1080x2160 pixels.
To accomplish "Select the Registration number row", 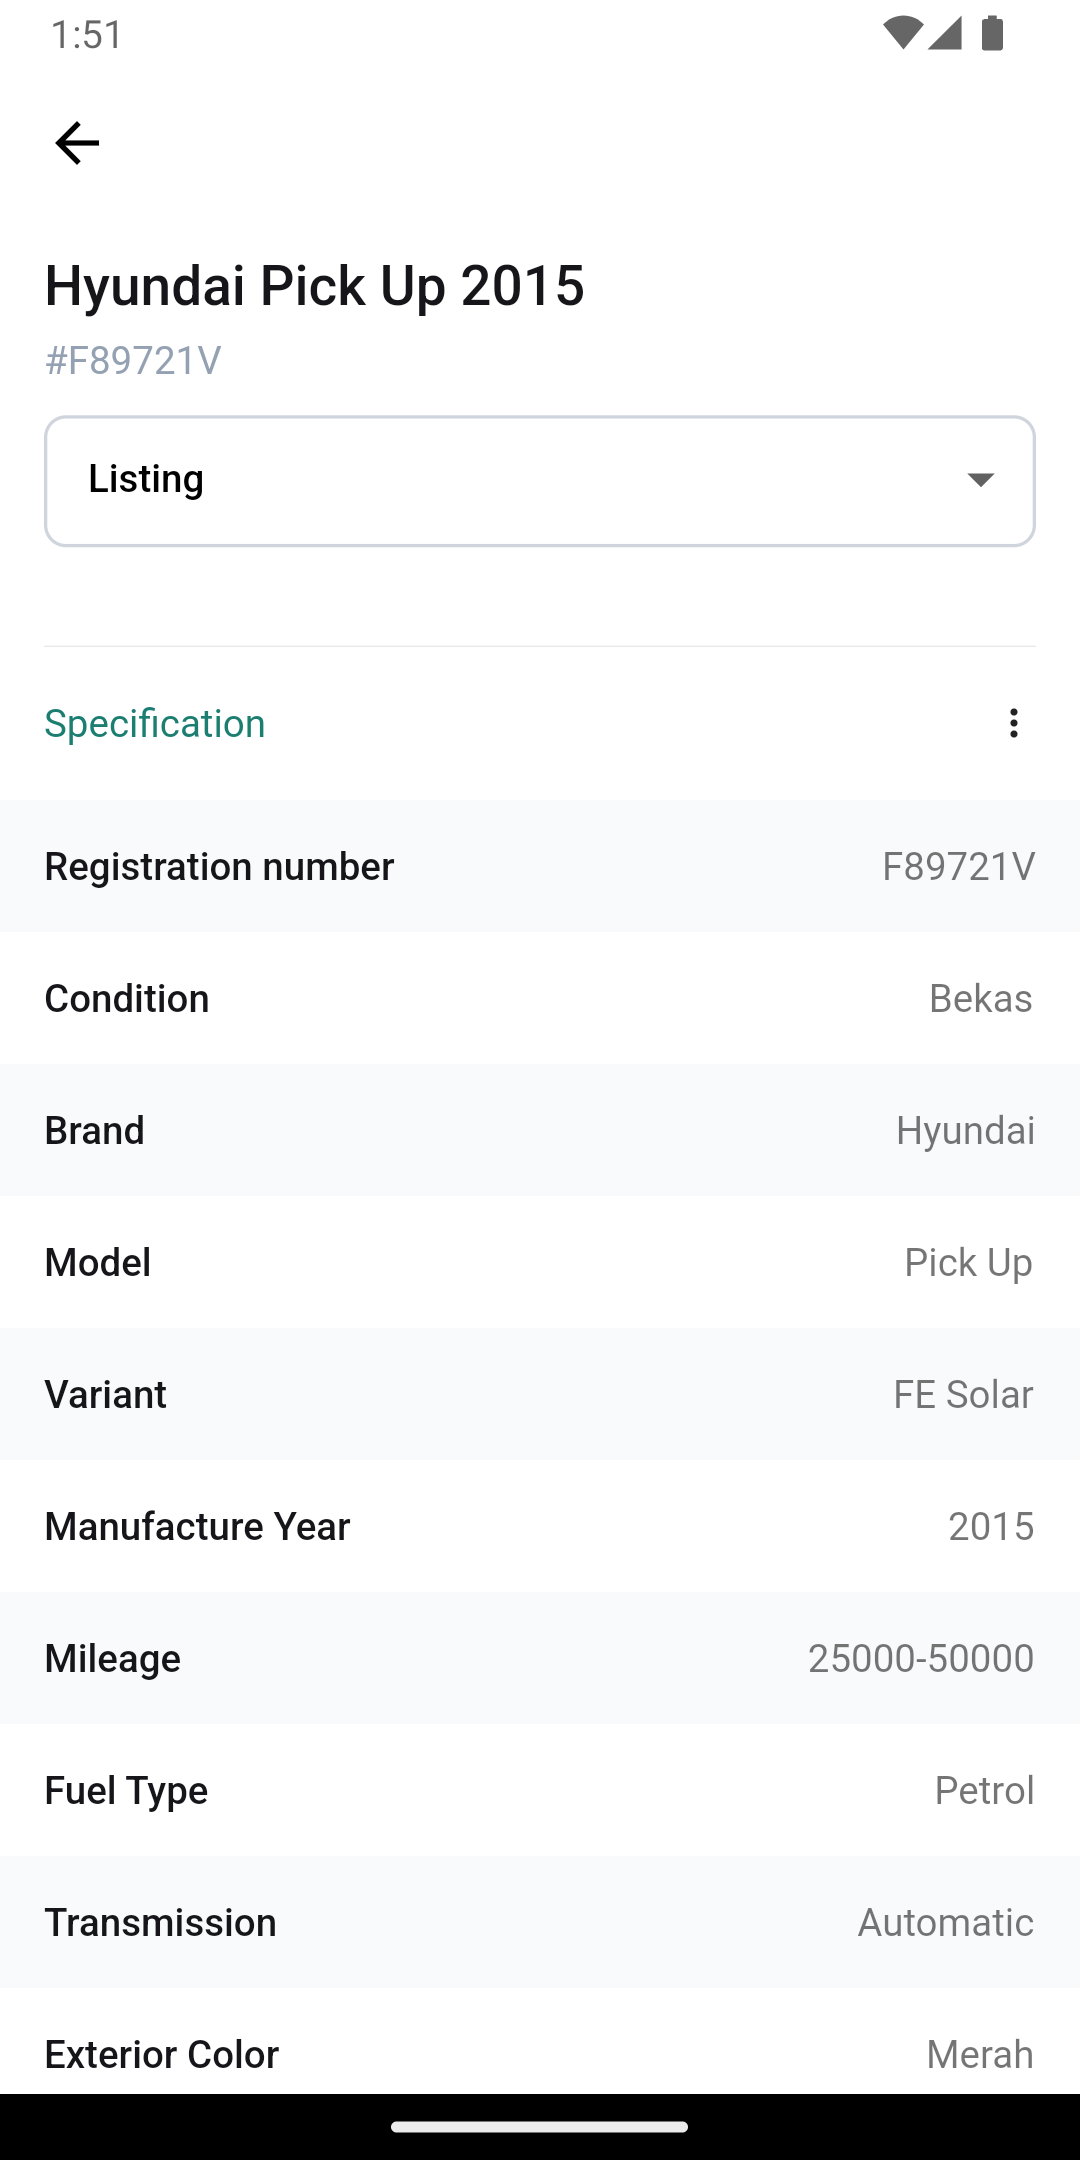I will click(x=540, y=866).
